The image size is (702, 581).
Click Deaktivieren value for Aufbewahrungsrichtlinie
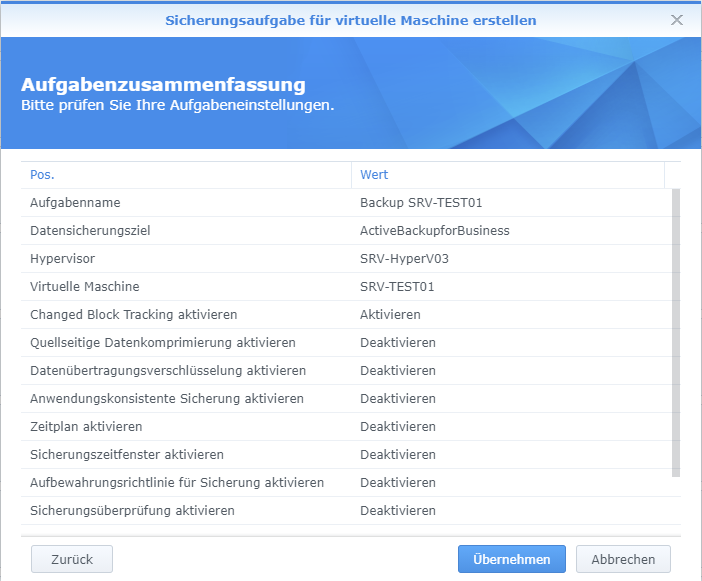398,483
